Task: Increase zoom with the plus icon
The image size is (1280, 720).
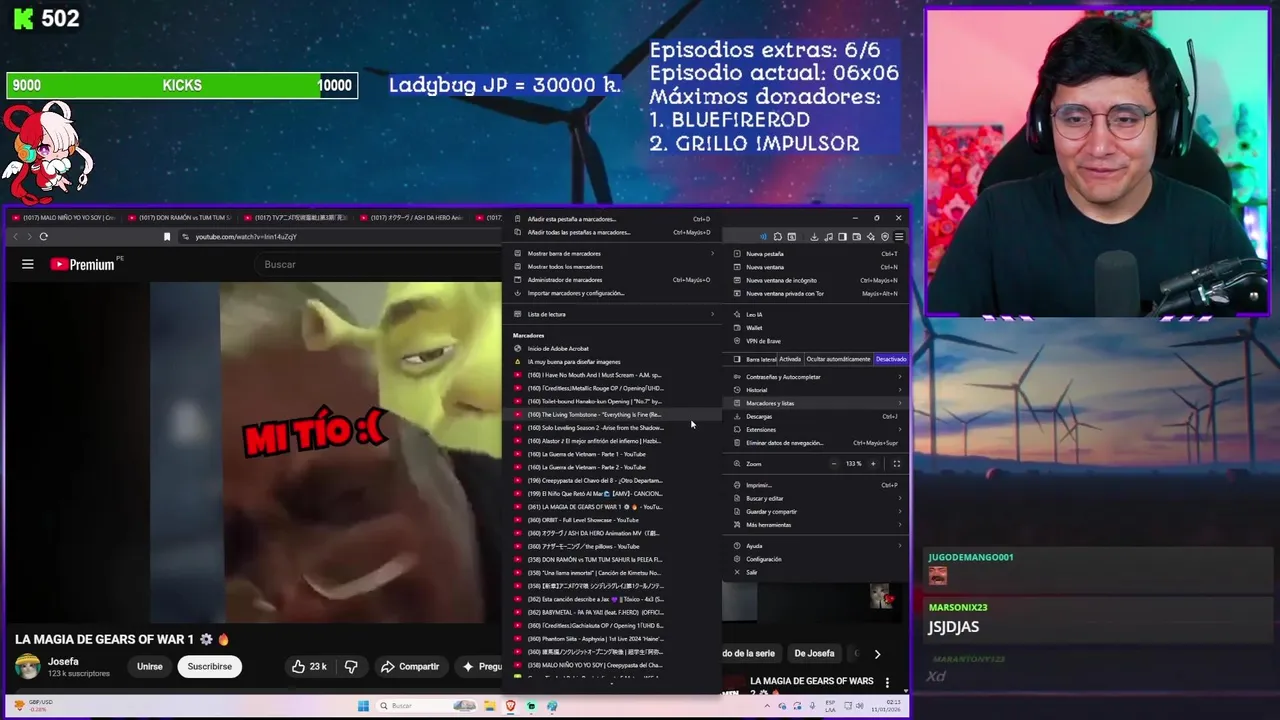Action: pos(873,464)
